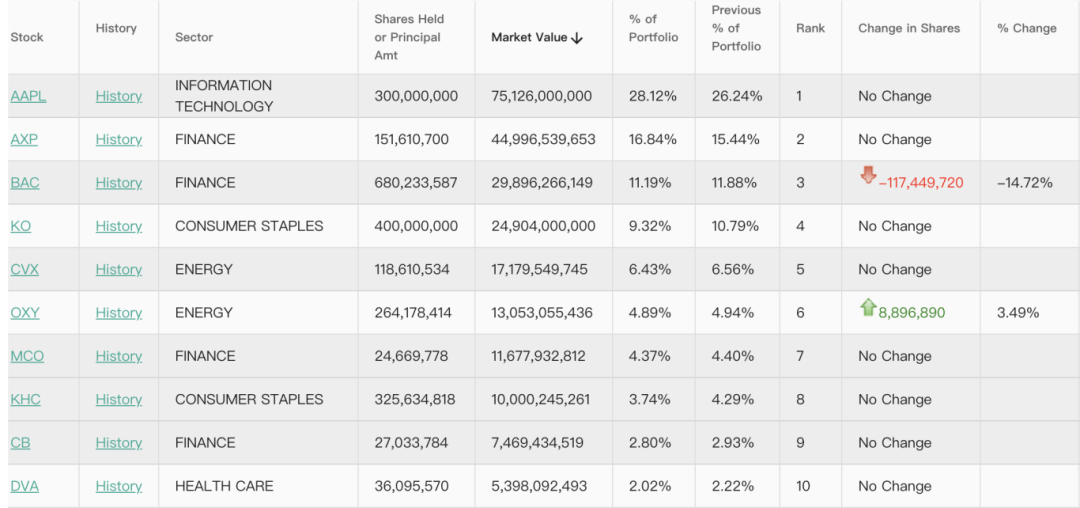View History for the OXY row

point(119,313)
